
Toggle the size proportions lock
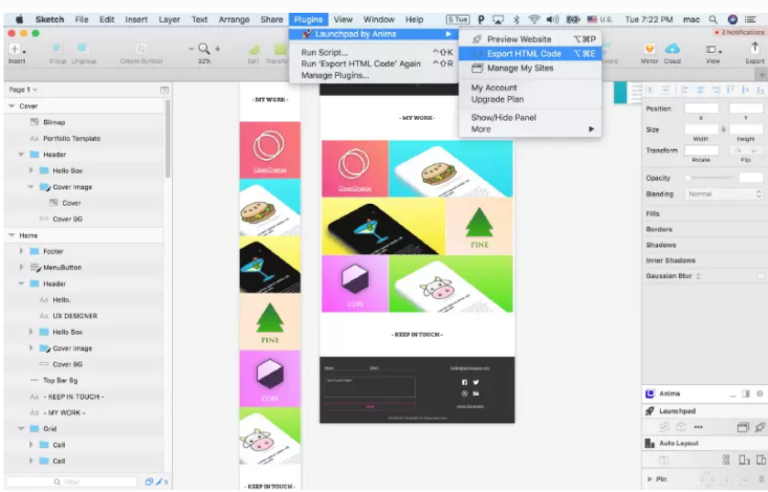[x=723, y=129]
